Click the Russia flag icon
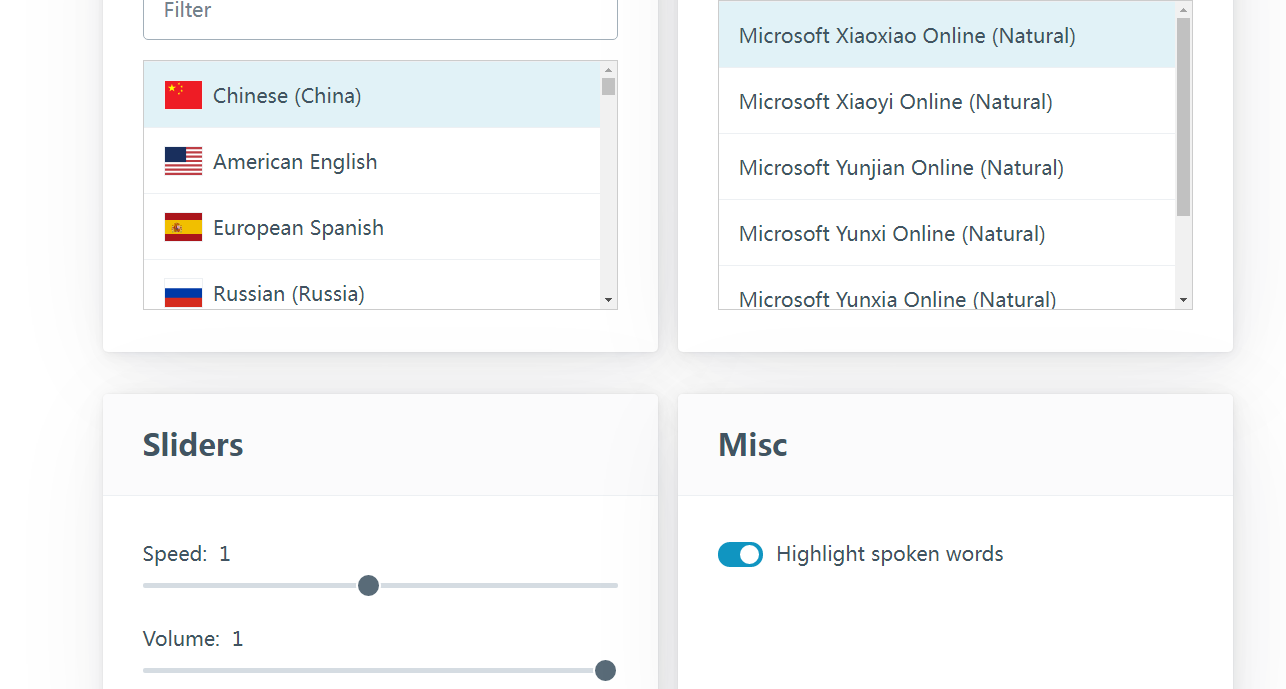 tap(183, 293)
